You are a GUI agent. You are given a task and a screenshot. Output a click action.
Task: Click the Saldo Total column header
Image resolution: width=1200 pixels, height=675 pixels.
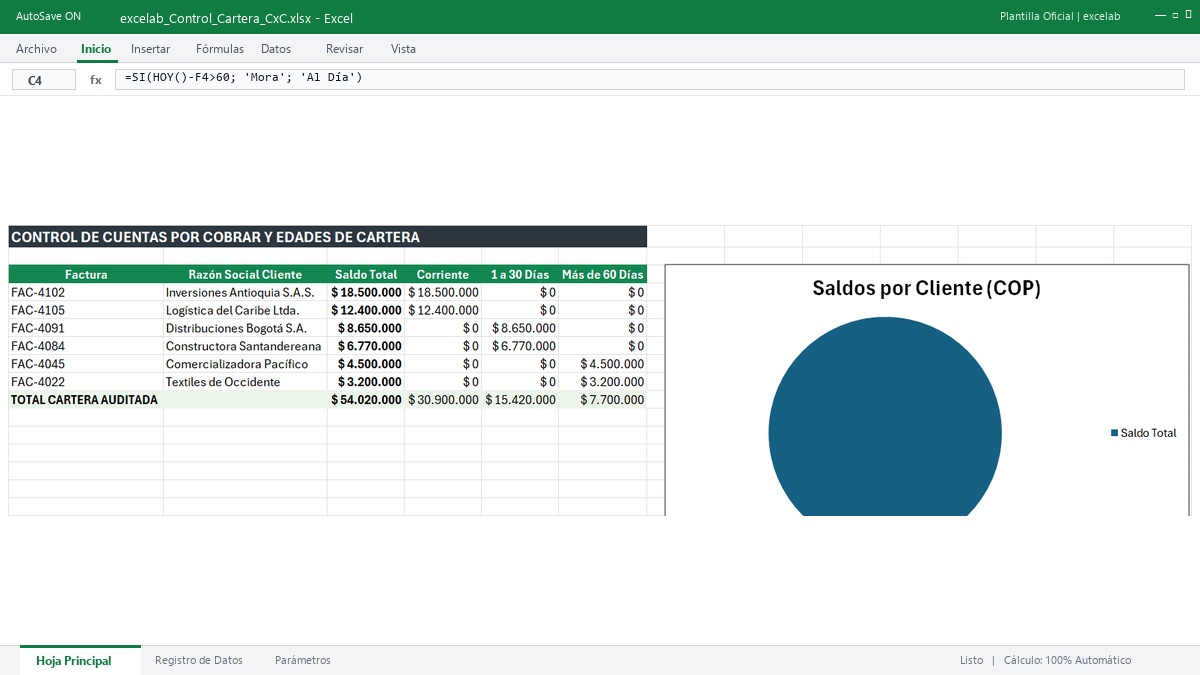tap(366, 274)
